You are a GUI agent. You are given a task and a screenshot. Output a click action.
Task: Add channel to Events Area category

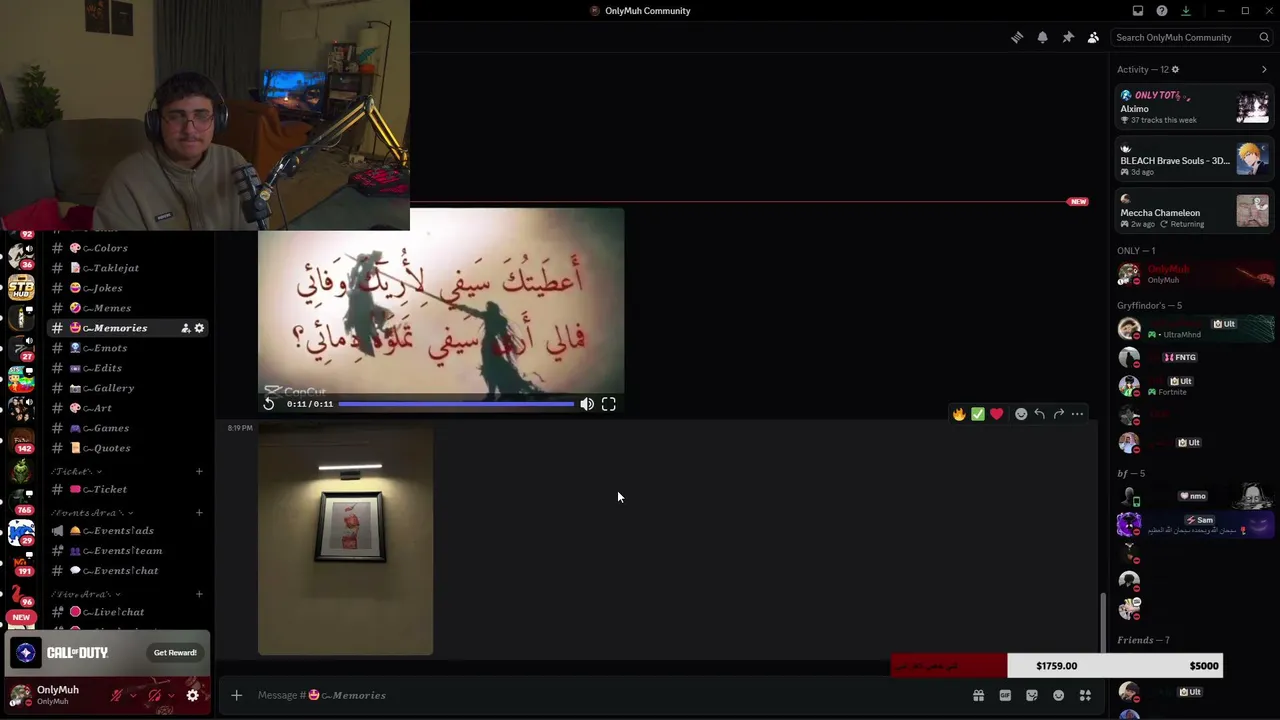click(199, 513)
